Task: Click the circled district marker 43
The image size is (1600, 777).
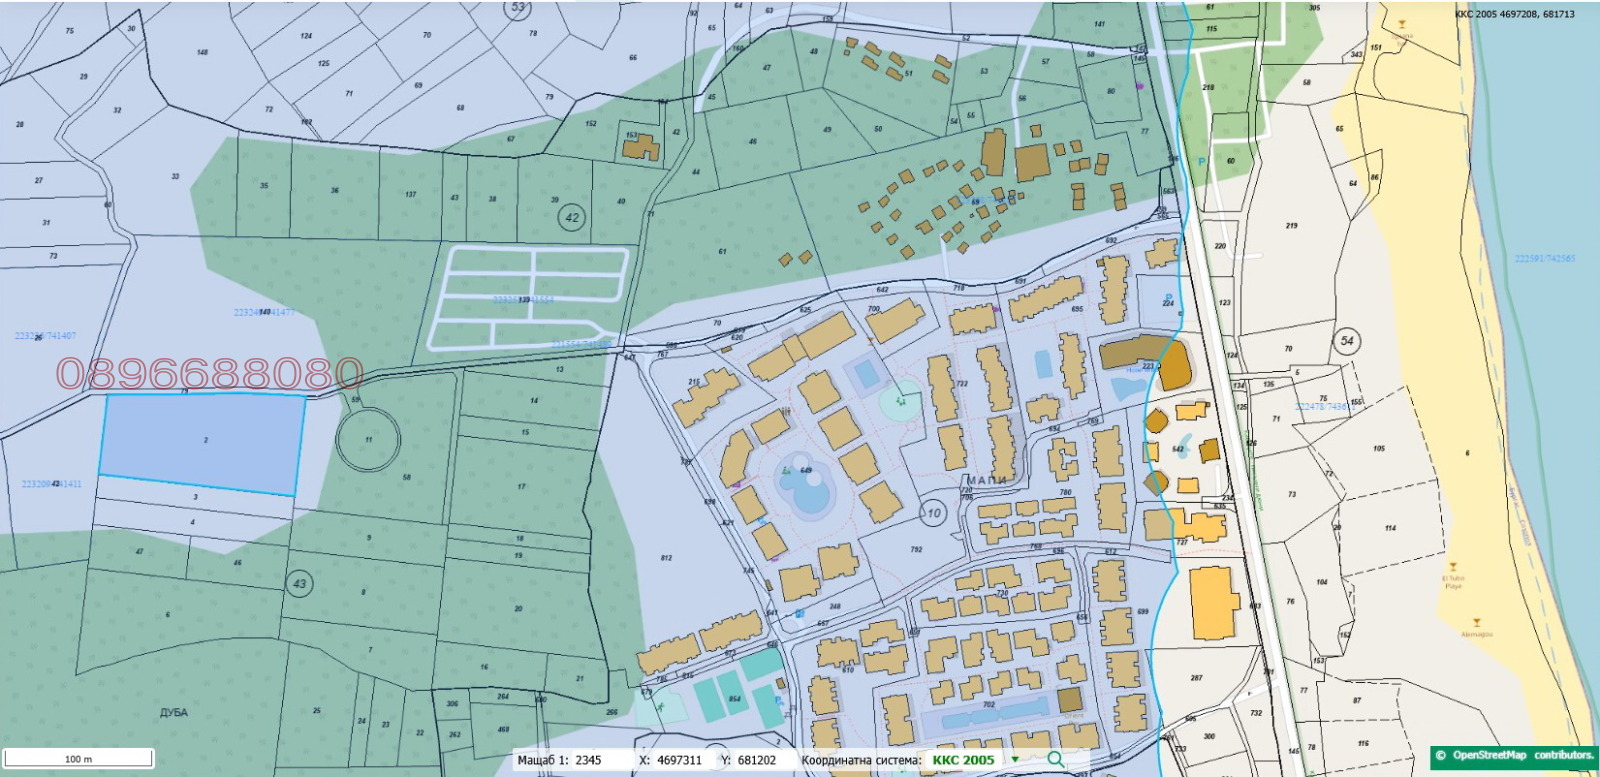Action: [299, 584]
